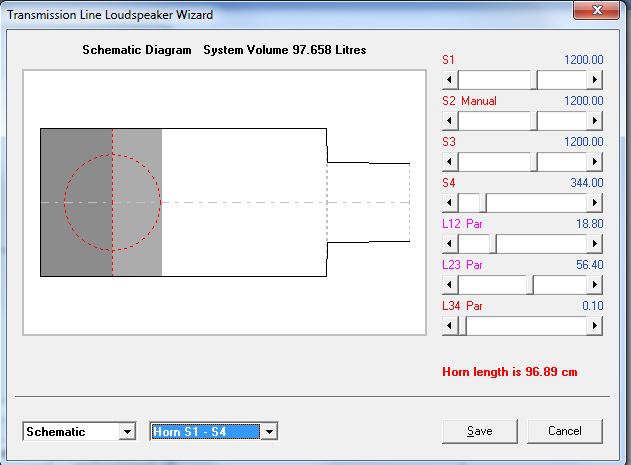The height and width of the screenshot is (465, 631).
Task: Click the System Volume 97.658 Litres text
Action: click(285, 50)
